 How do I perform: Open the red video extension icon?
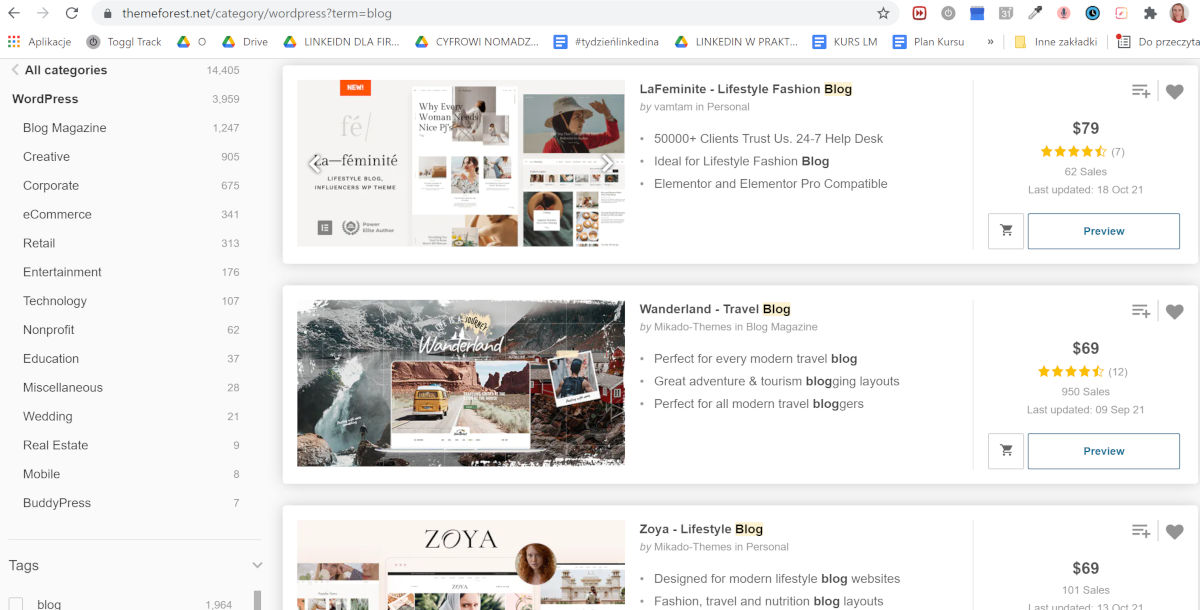pos(919,14)
